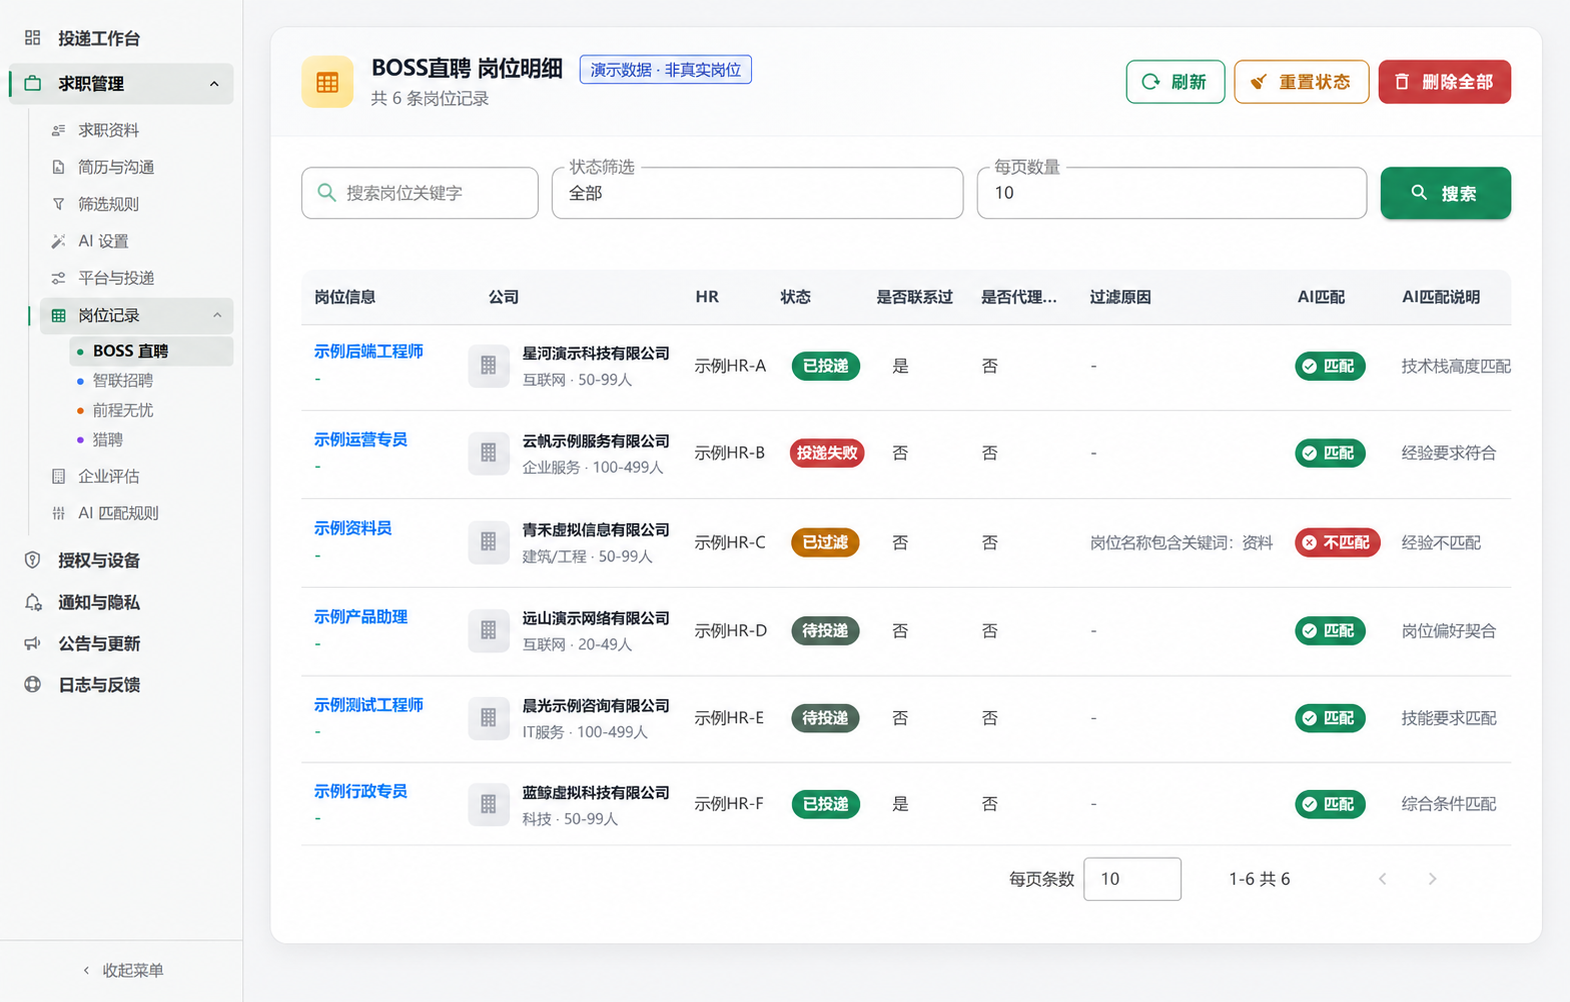Open the 示例产品助理 job link
Image resolution: width=1570 pixels, height=1002 pixels.
click(x=360, y=617)
